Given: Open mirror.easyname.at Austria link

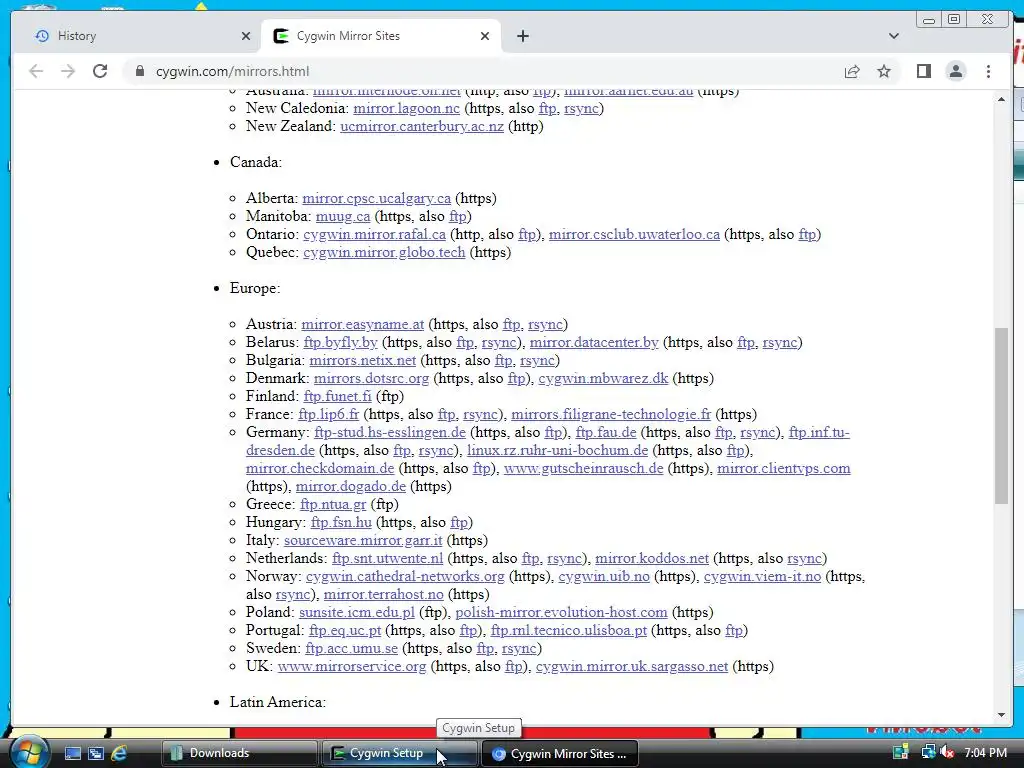Looking at the screenshot, I should (x=362, y=325).
